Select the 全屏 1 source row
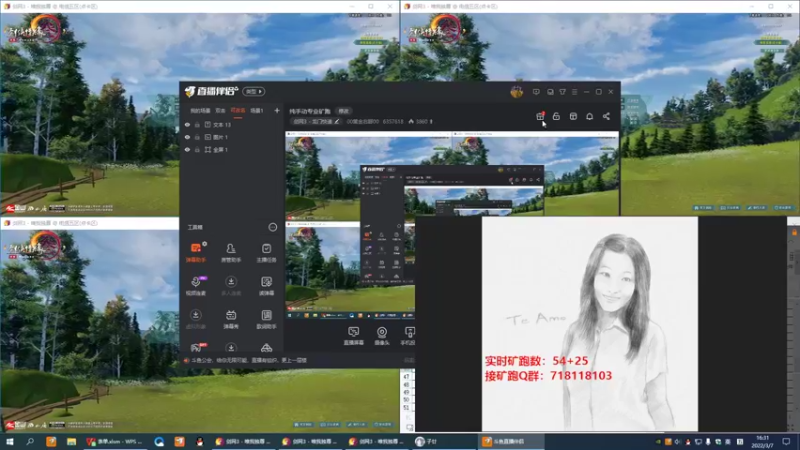Image resolution: width=800 pixels, height=450 pixels. pos(232,149)
